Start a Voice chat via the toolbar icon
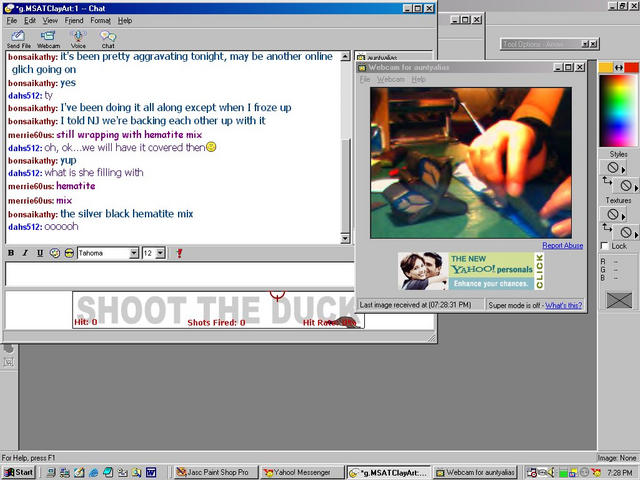The image size is (640, 480). (78, 40)
